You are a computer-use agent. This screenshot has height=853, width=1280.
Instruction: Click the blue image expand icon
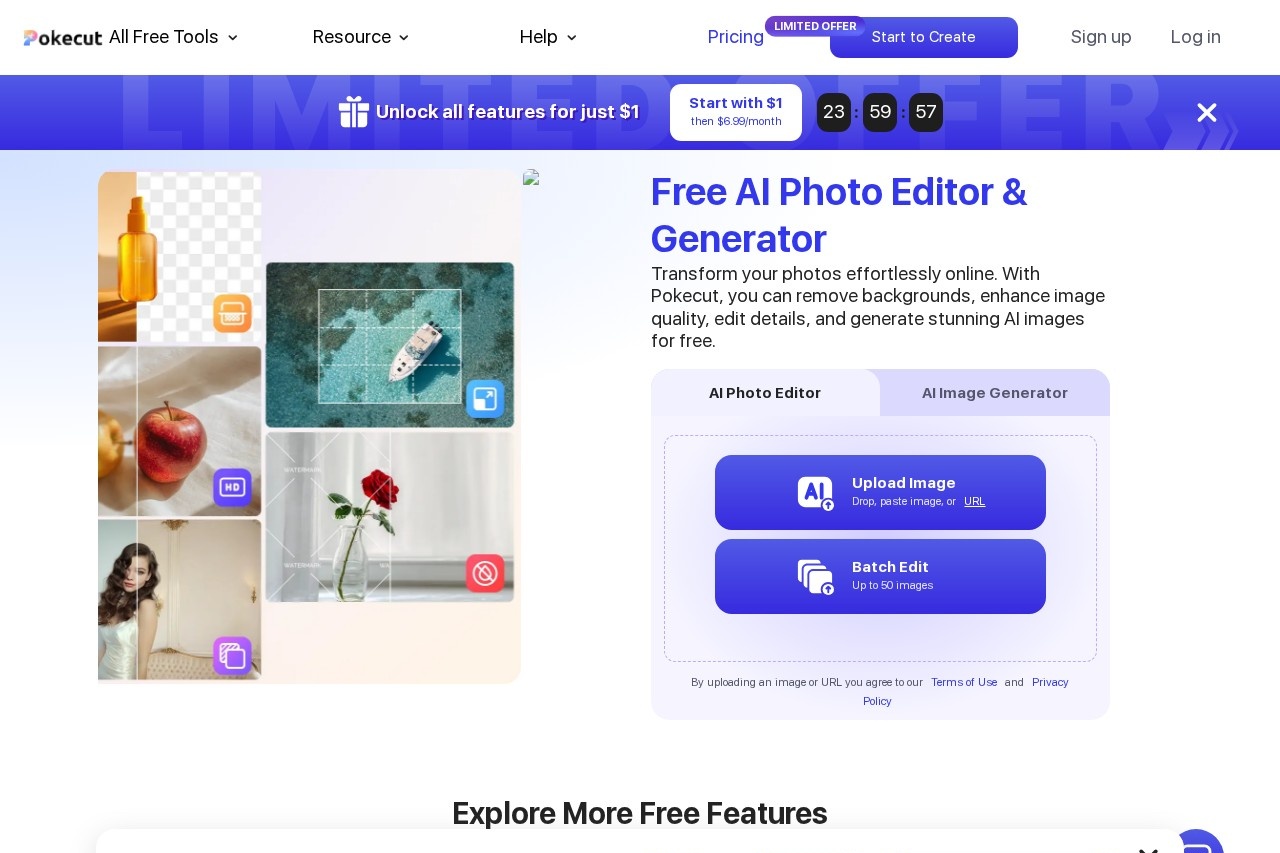coord(485,399)
